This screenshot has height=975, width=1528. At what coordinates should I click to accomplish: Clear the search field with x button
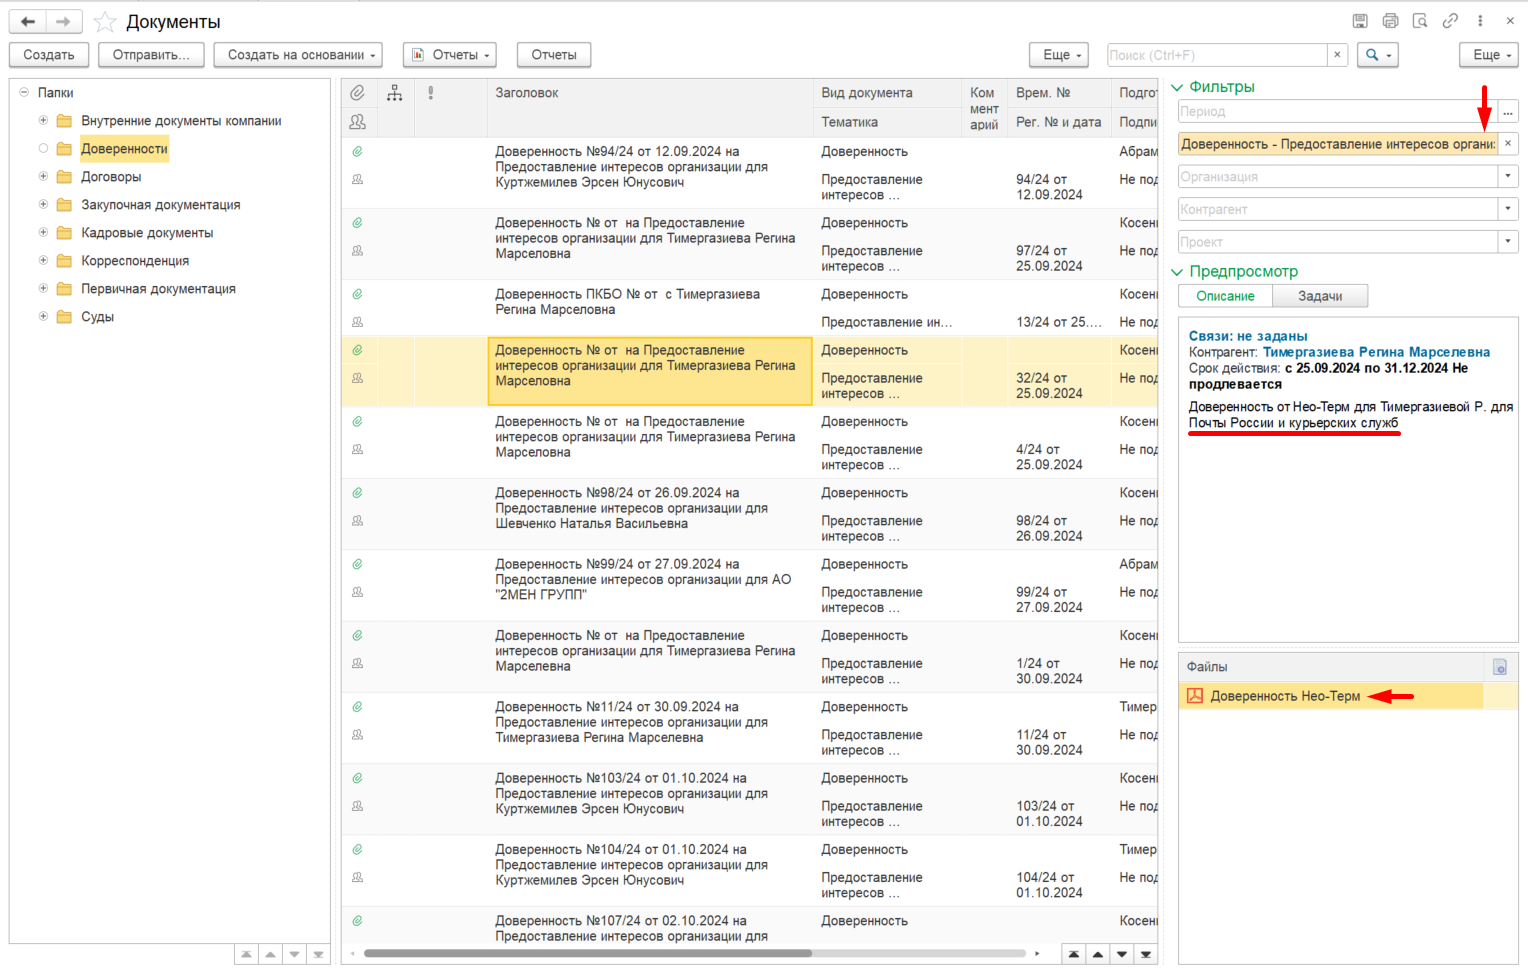1337,55
